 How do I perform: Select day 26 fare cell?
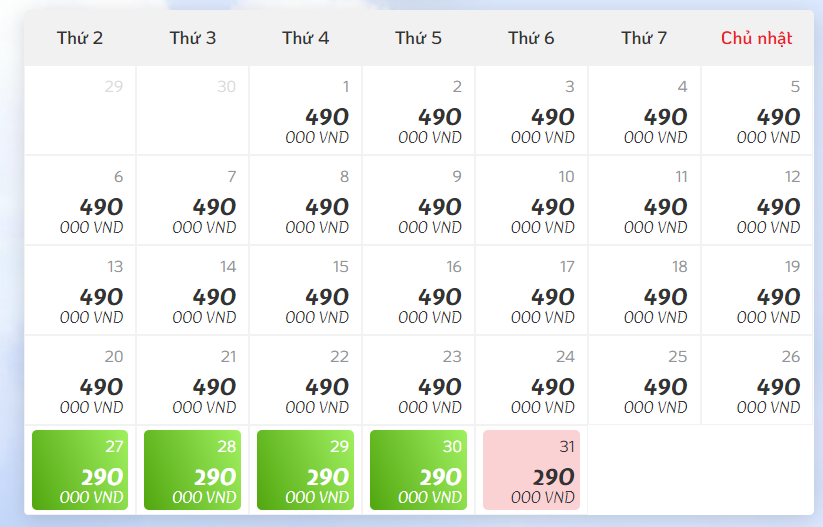[757, 381]
